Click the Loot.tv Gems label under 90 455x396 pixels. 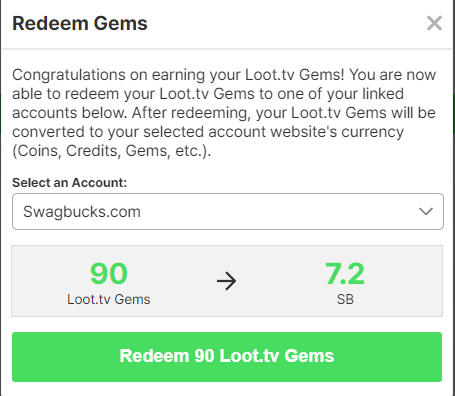[109, 299]
